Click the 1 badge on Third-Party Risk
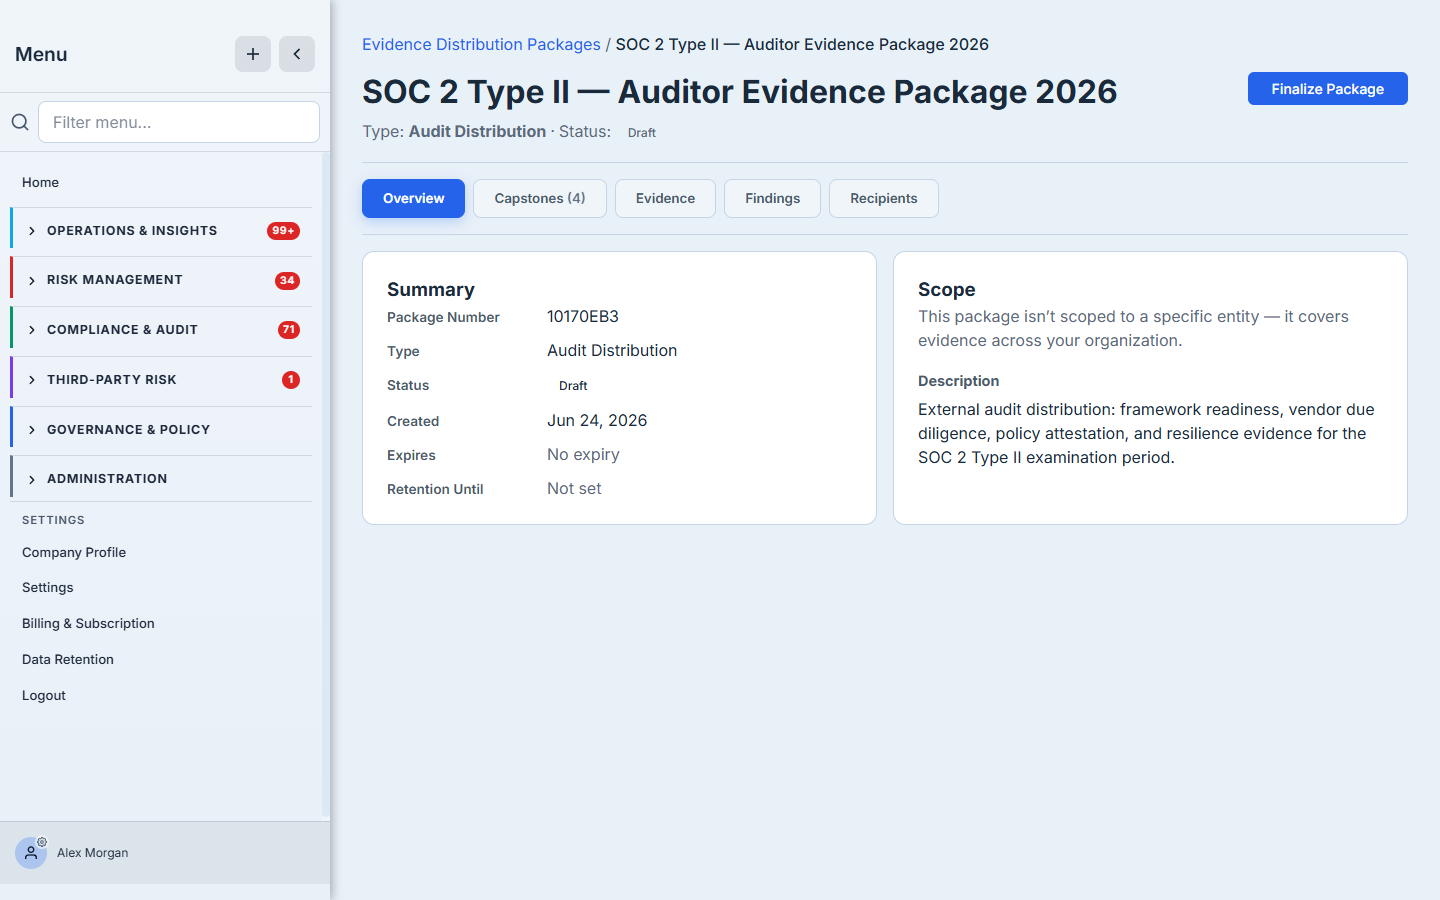The width and height of the screenshot is (1440, 900). (291, 380)
